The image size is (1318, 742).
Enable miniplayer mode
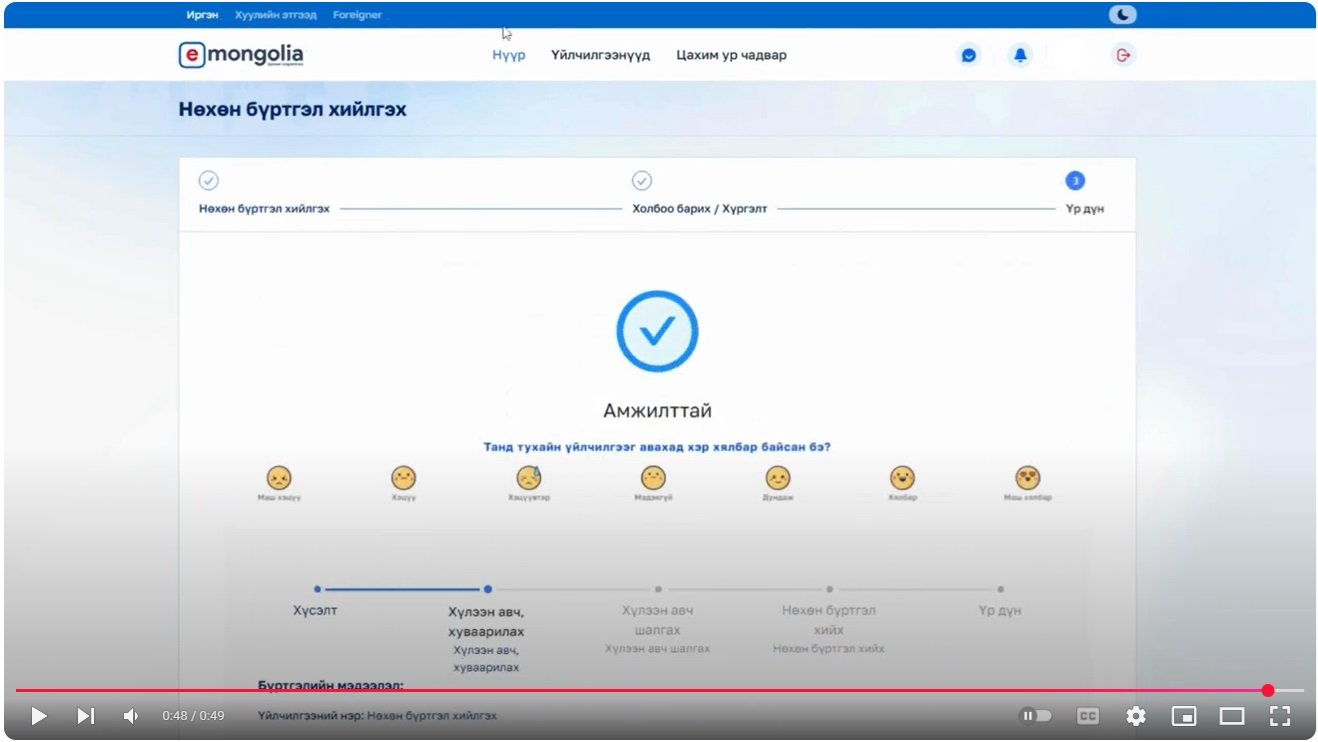(x=1184, y=716)
